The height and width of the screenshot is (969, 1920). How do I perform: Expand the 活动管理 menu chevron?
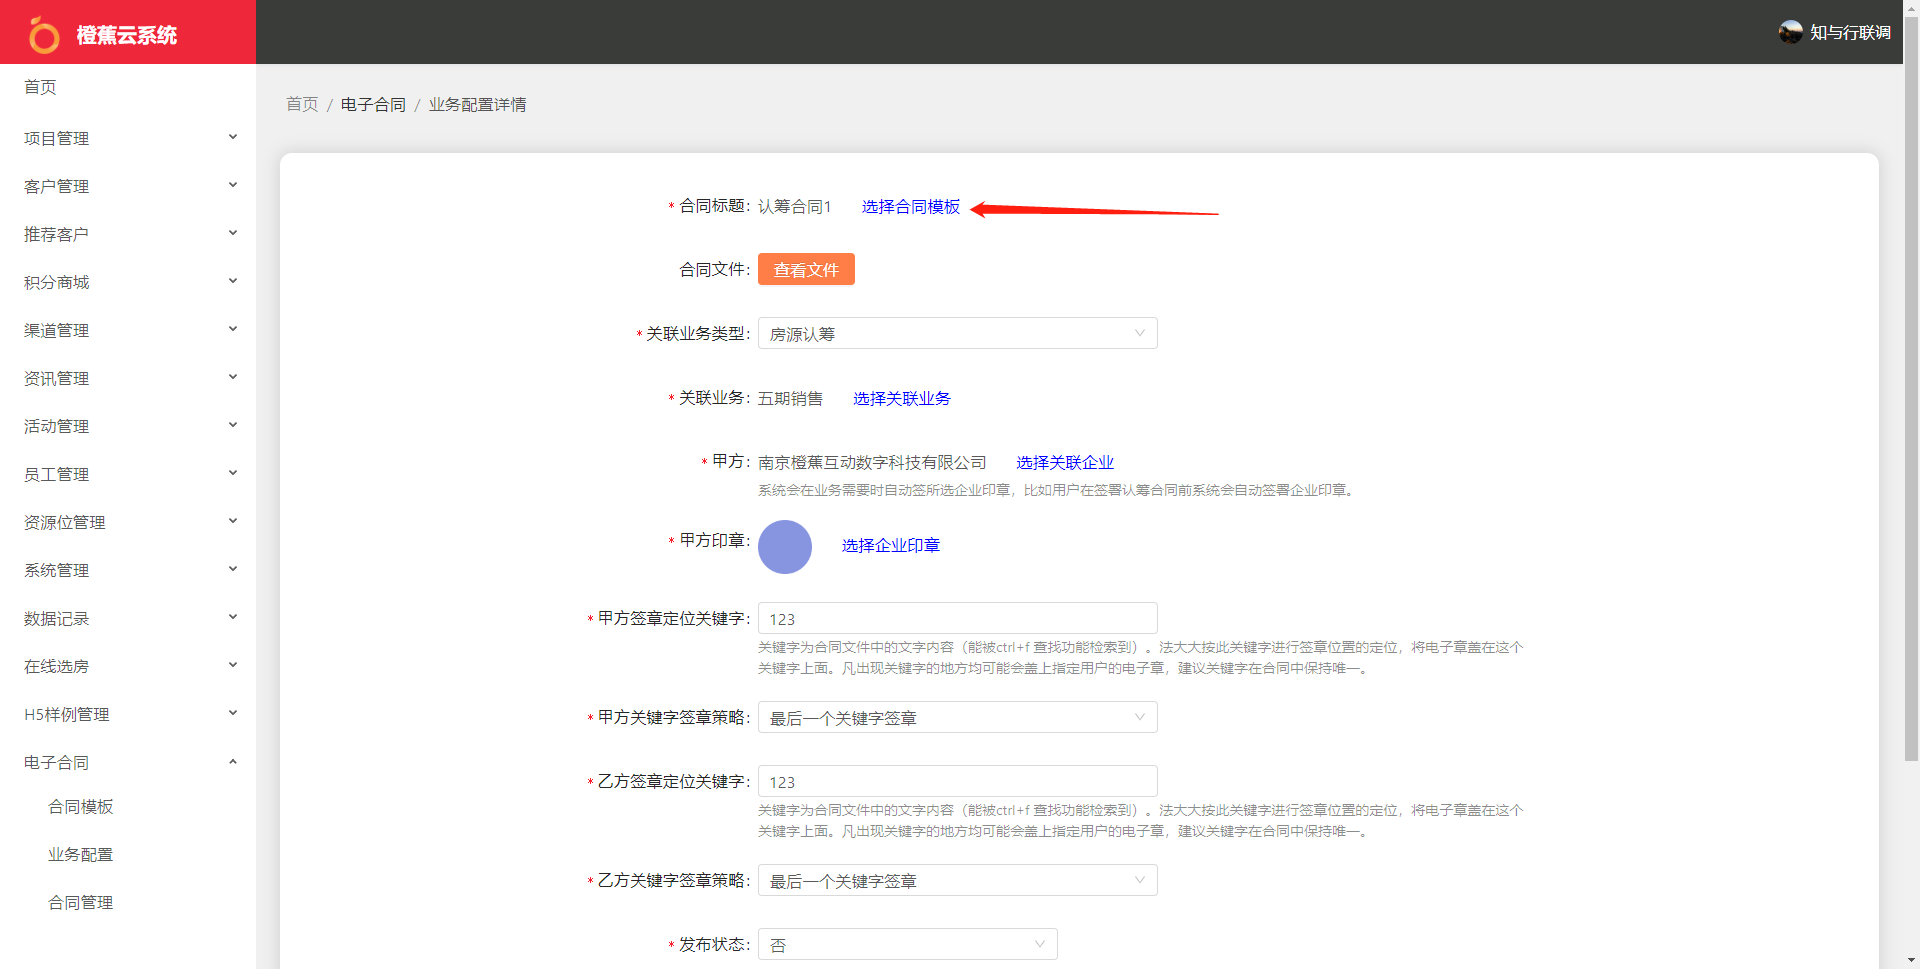click(x=233, y=425)
